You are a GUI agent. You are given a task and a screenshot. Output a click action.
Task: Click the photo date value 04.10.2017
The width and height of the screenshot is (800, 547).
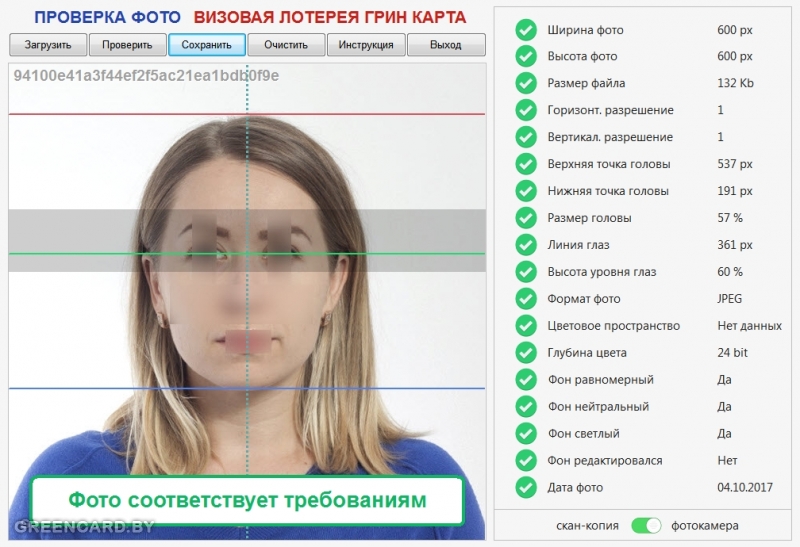(x=745, y=487)
